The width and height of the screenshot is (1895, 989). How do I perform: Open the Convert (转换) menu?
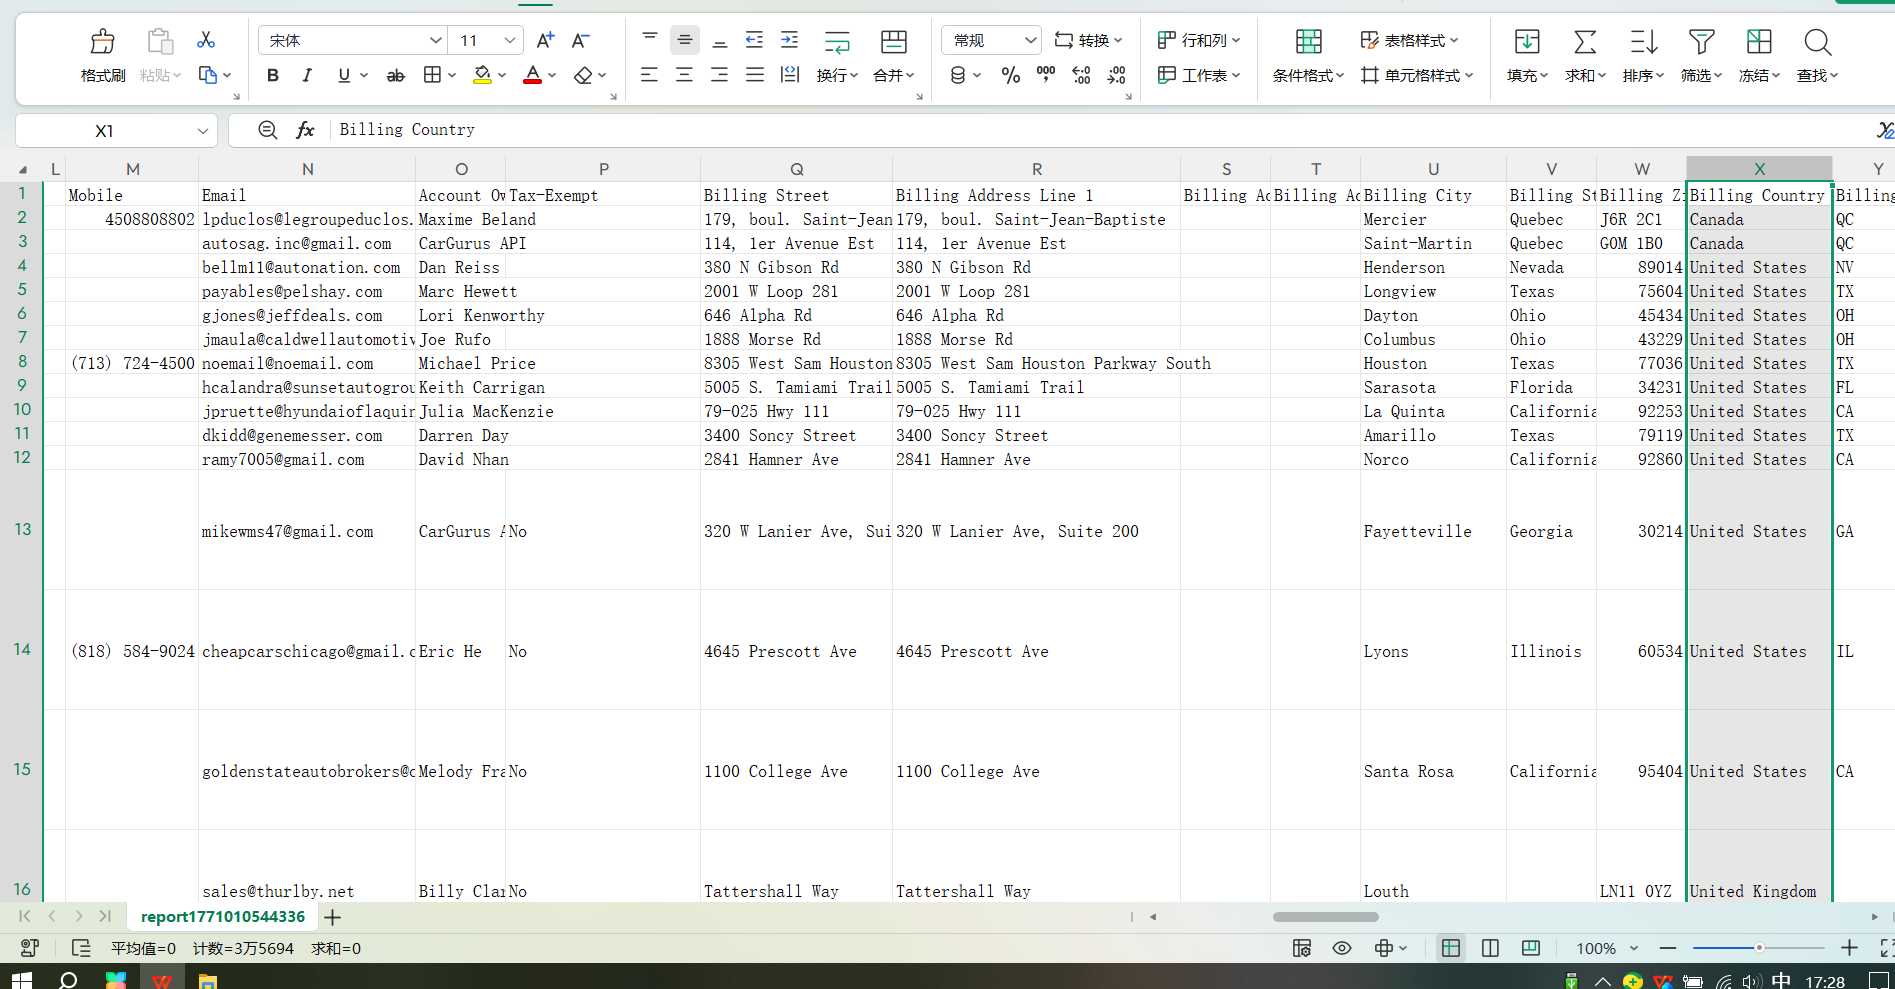pyautogui.click(x=1088, y=40)
